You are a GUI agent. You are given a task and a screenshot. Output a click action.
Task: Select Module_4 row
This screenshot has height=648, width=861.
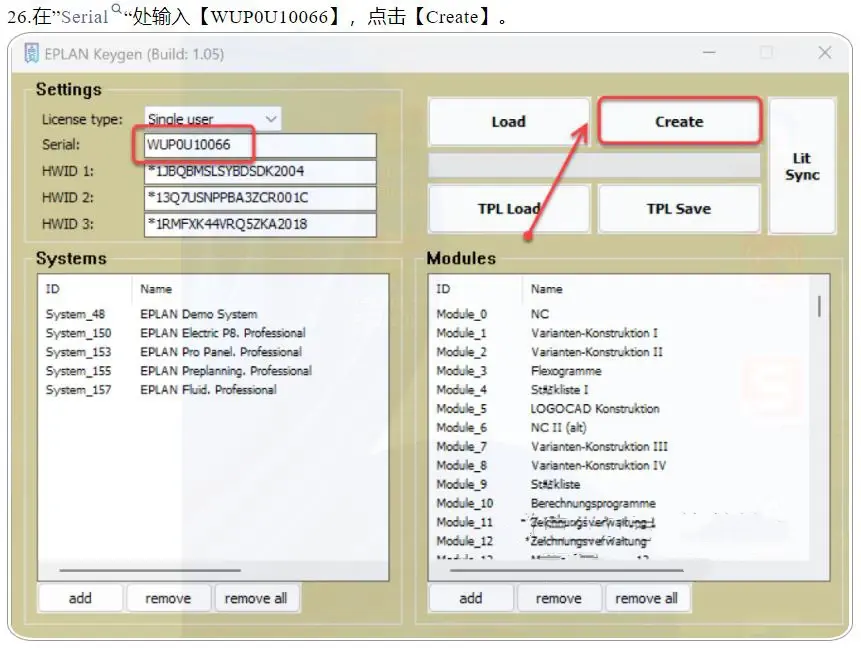620,390
